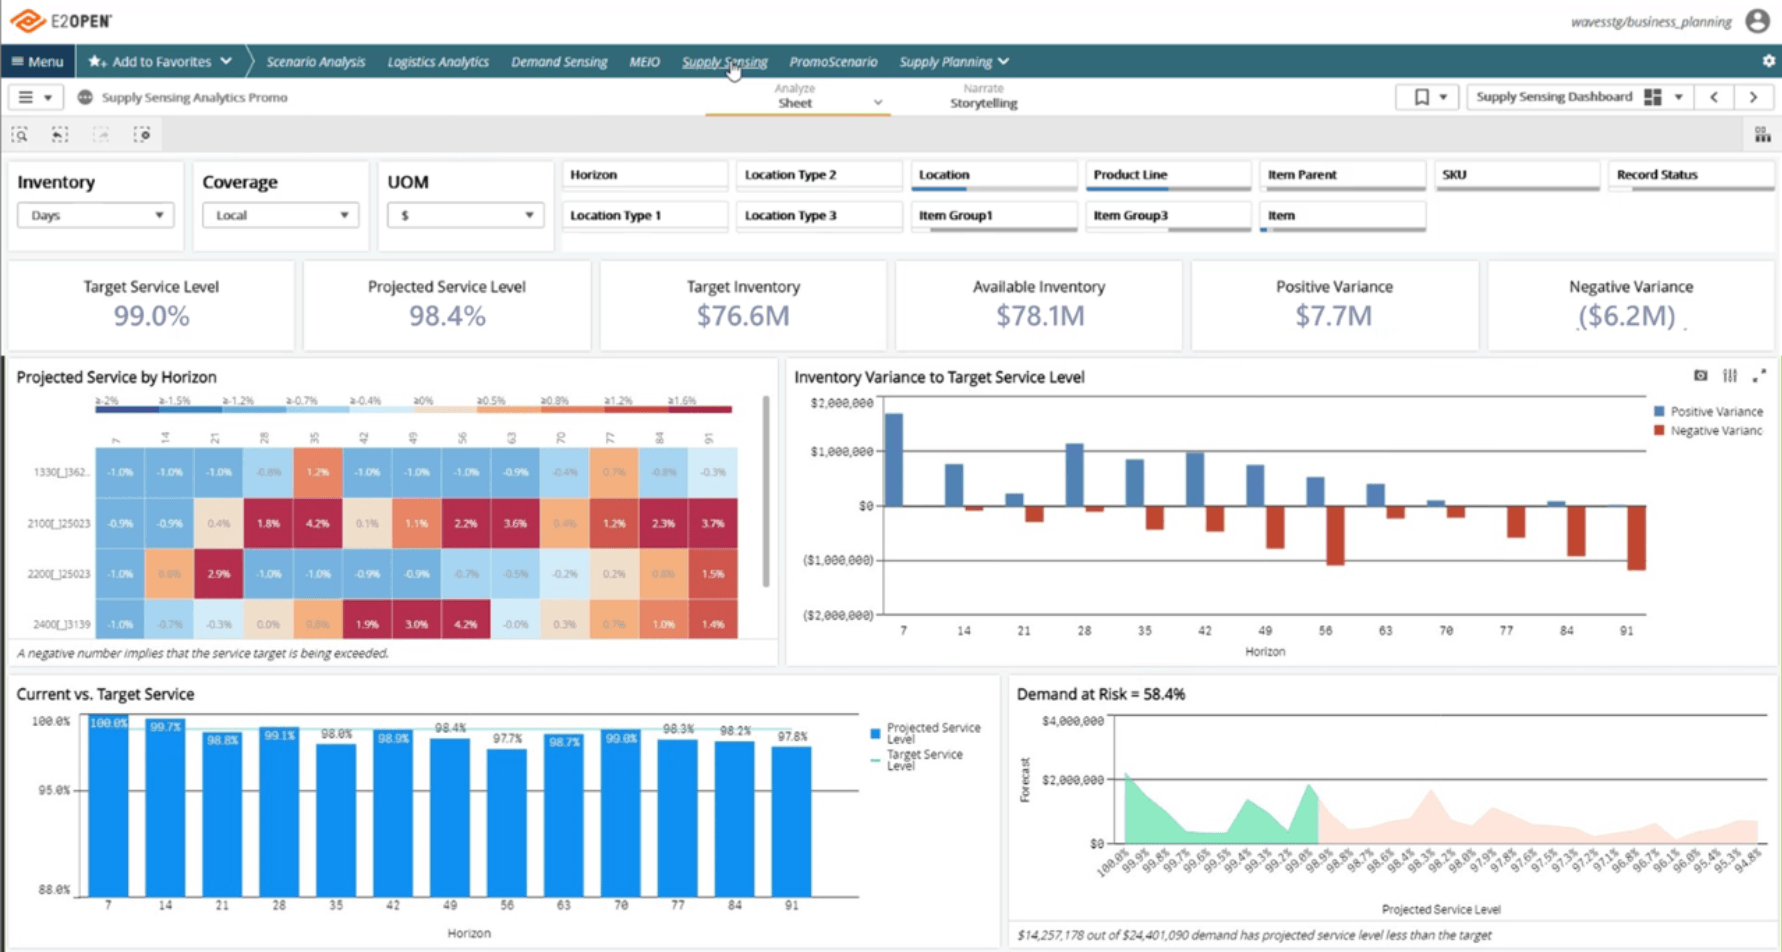Click the step back selection icon
This screenshot has width=1782, height=952.
pyautogui.click(x=60, y=134)
